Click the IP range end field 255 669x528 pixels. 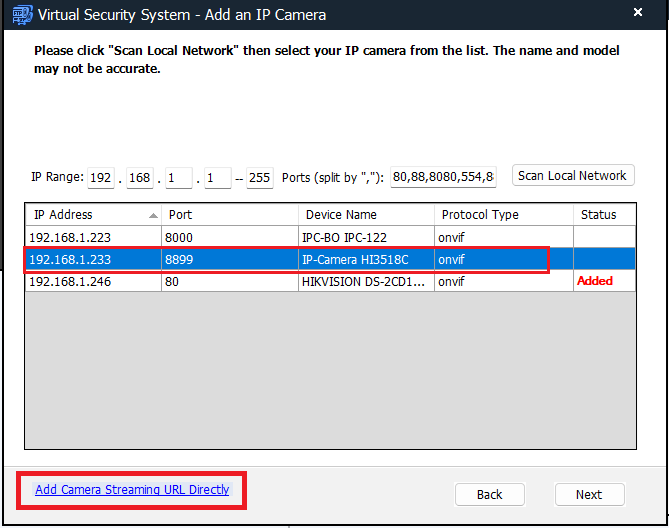259,178
